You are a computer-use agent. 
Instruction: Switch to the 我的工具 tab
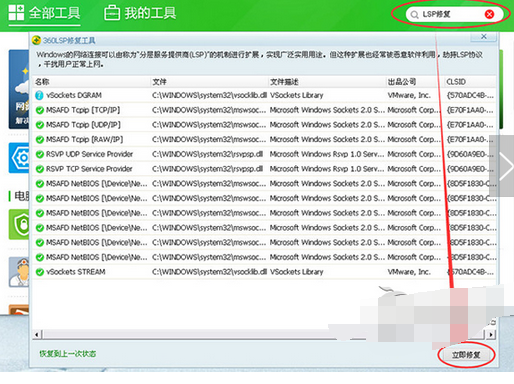(140, 13)
